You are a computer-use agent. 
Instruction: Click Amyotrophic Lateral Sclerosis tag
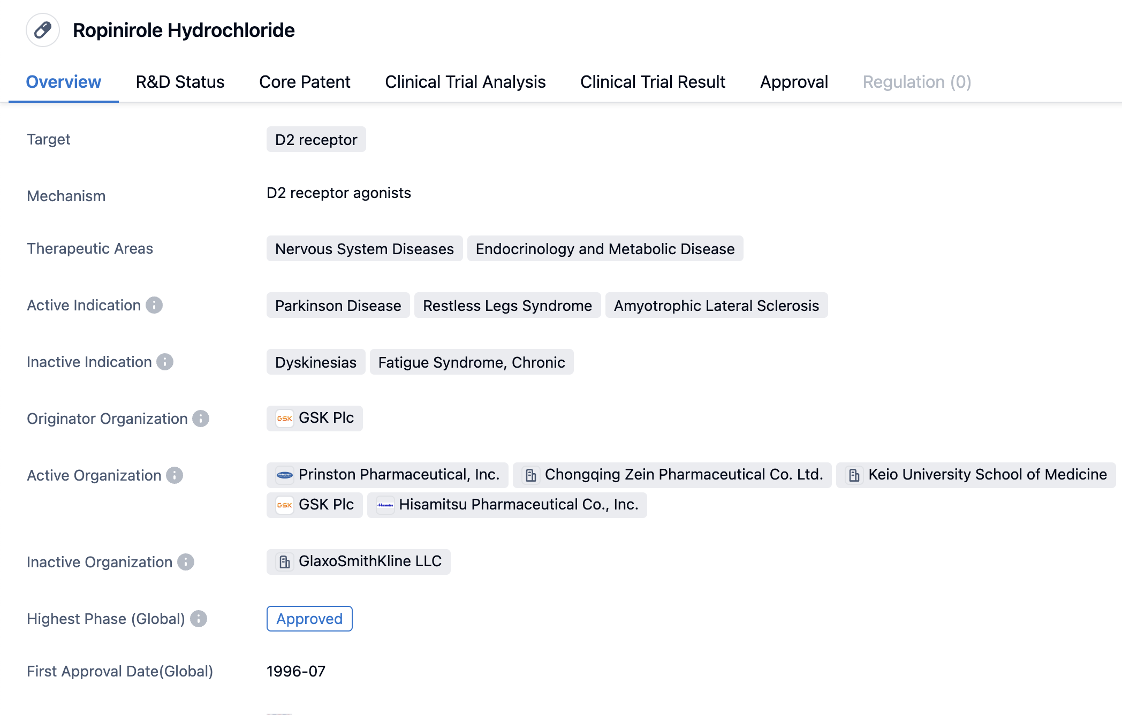[716, 306]
